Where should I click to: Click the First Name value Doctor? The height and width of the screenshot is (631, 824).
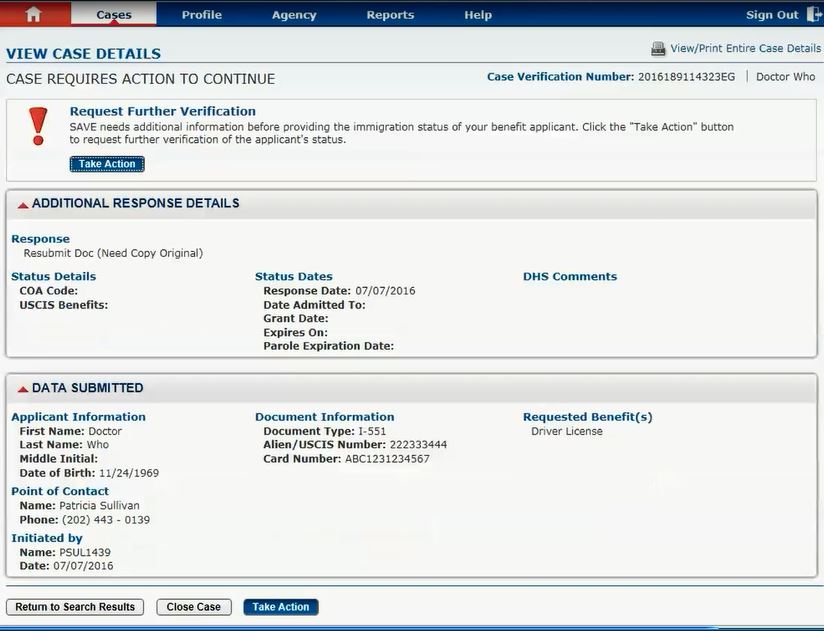(105, 431)
